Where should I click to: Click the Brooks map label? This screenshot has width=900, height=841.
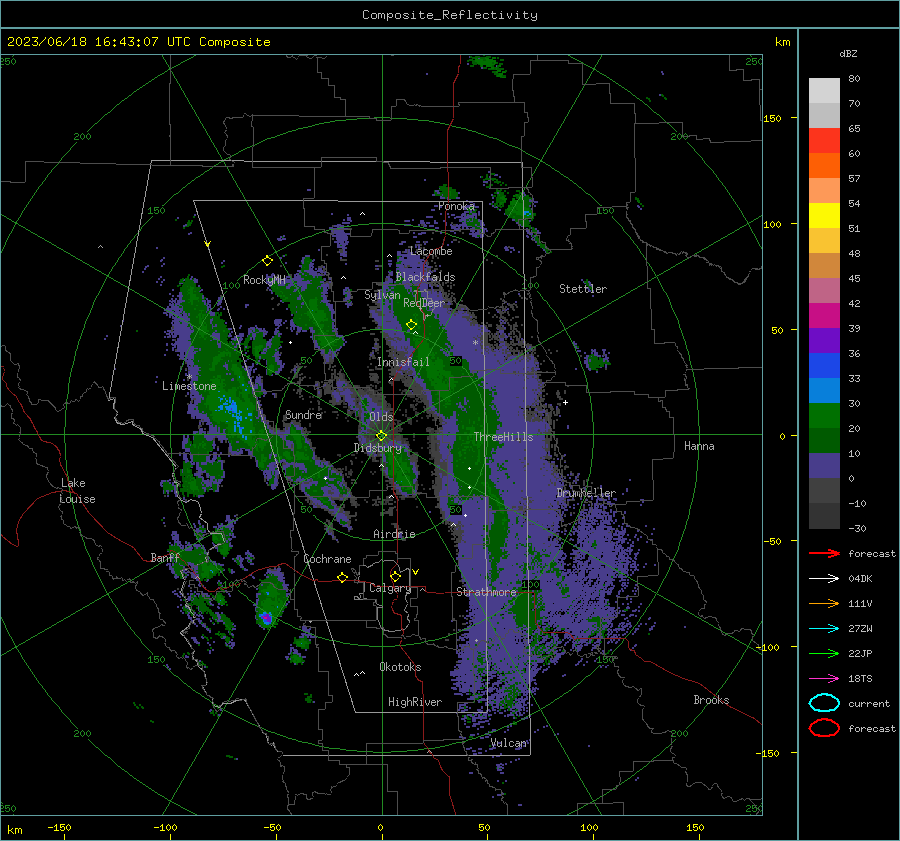tap(711, 700)
